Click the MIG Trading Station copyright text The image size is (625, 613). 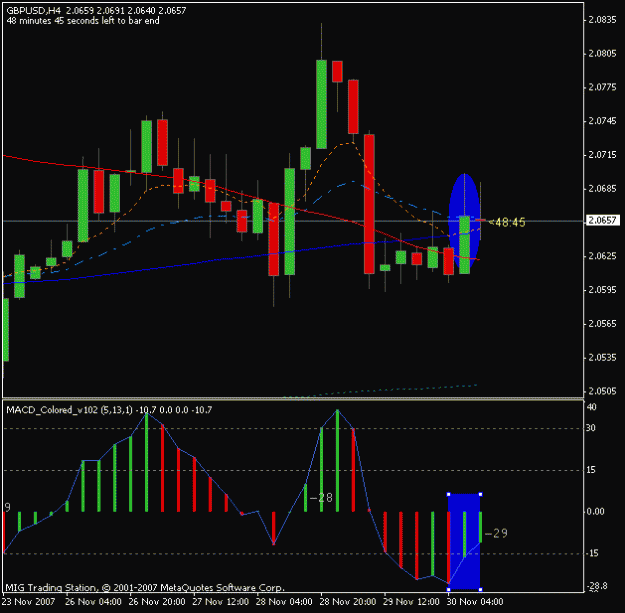(x=145, y=587)
